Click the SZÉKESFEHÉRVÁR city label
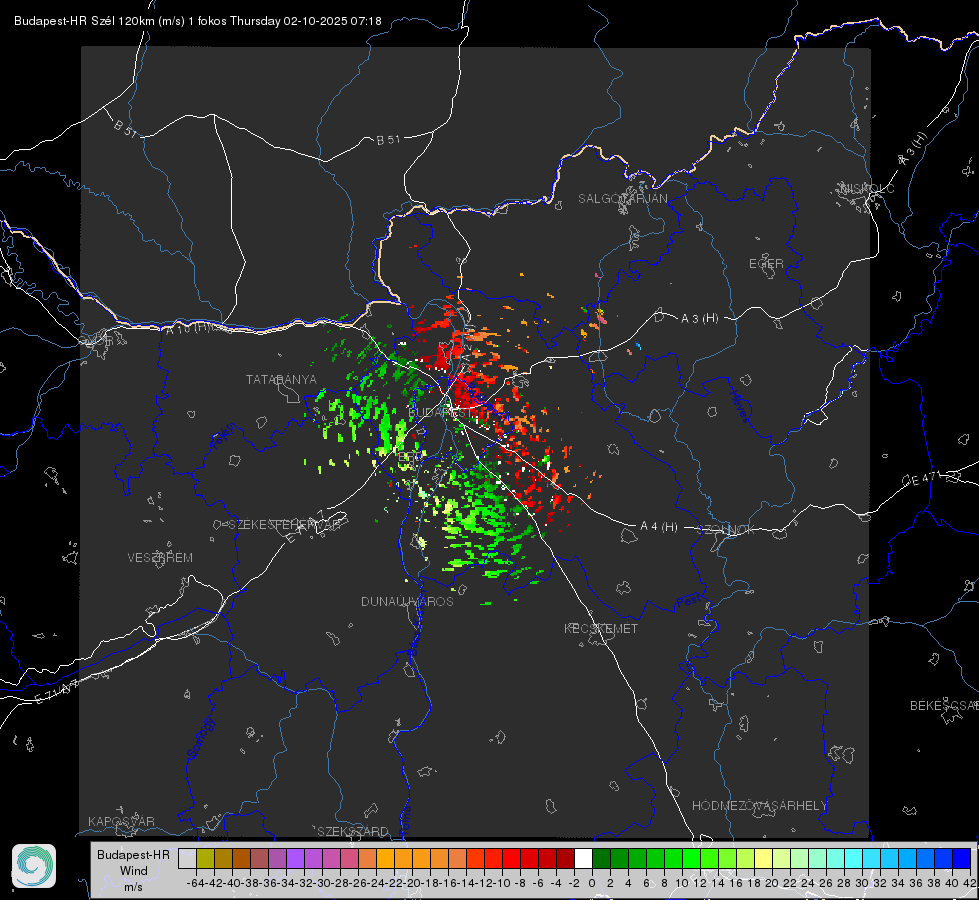This screenshot has width=979, height=900. click(x=284, y=525)
